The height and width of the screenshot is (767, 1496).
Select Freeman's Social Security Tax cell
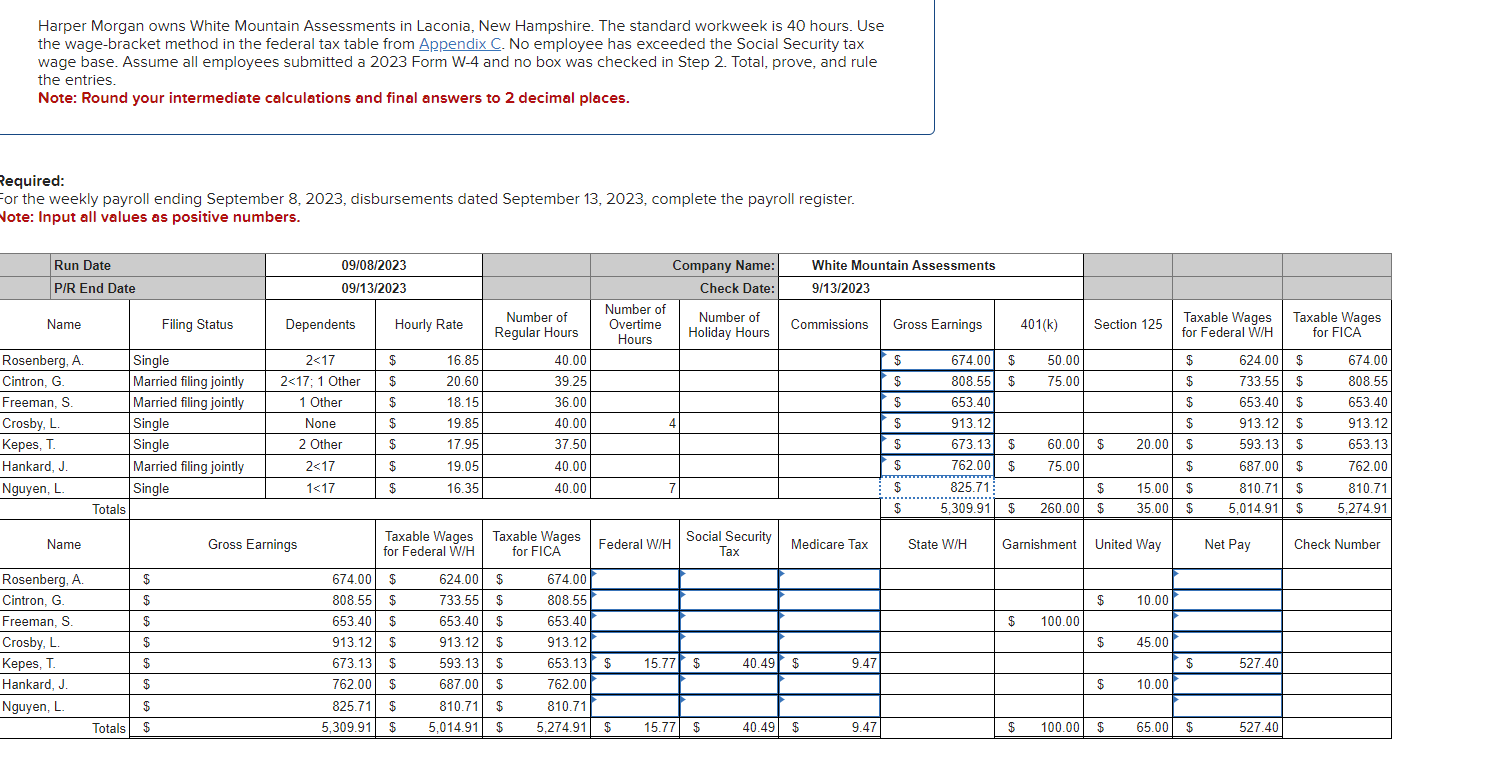[x=730, y=621]
